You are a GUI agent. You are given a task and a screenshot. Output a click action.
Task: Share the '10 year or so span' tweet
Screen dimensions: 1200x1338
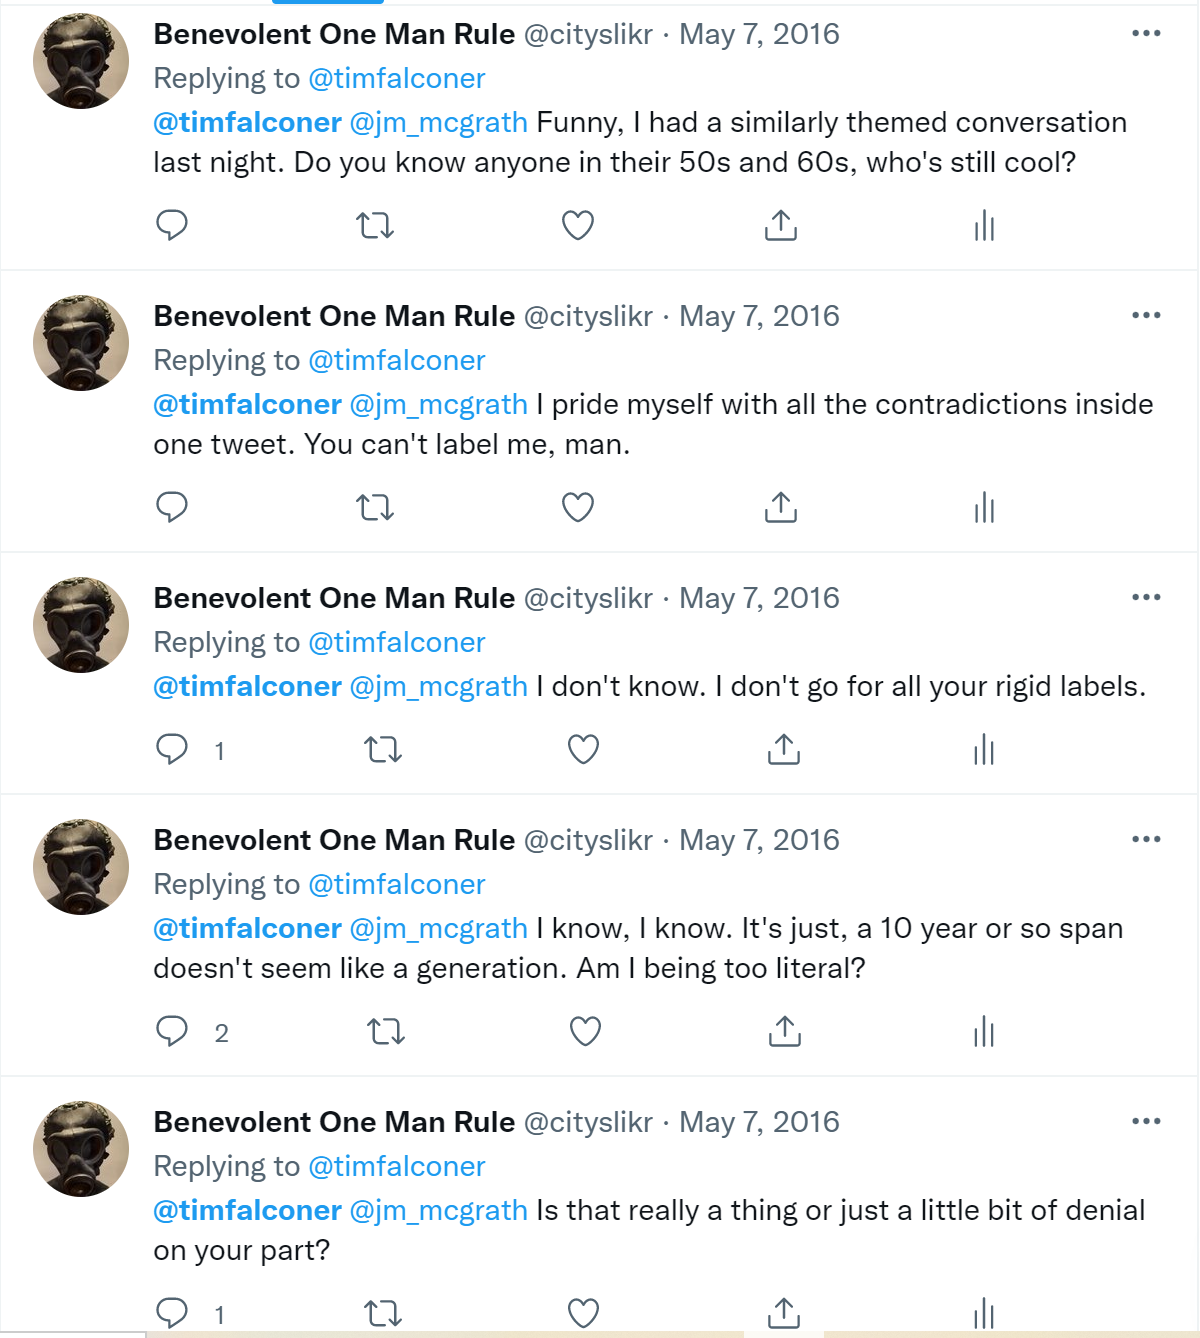tap(785, 1031)
